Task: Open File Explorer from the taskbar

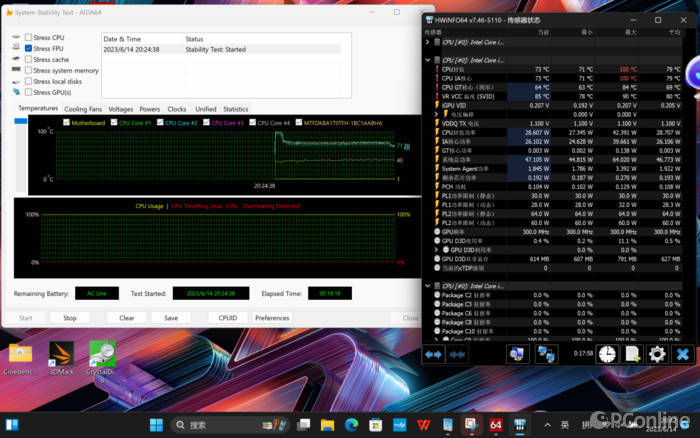Action: pos(327,425)
